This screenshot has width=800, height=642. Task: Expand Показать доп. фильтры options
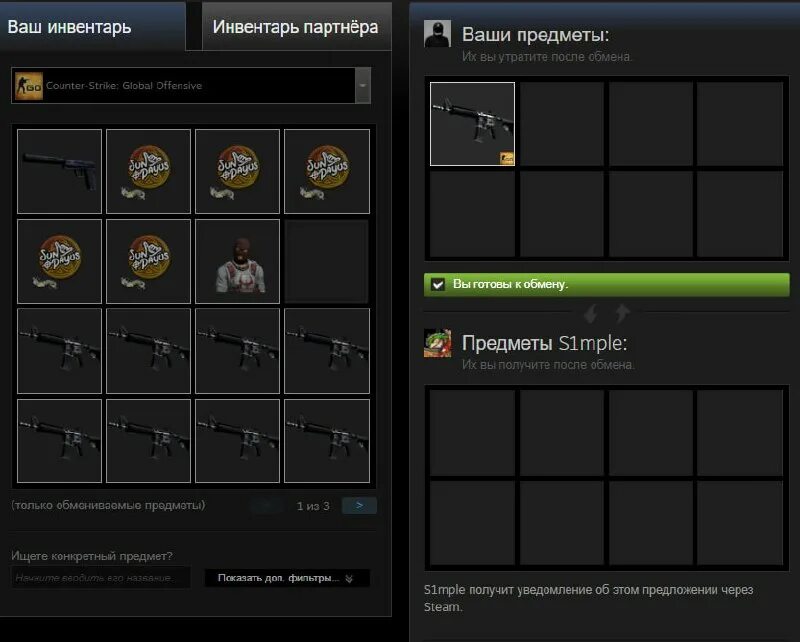click(x=287, y=578)
